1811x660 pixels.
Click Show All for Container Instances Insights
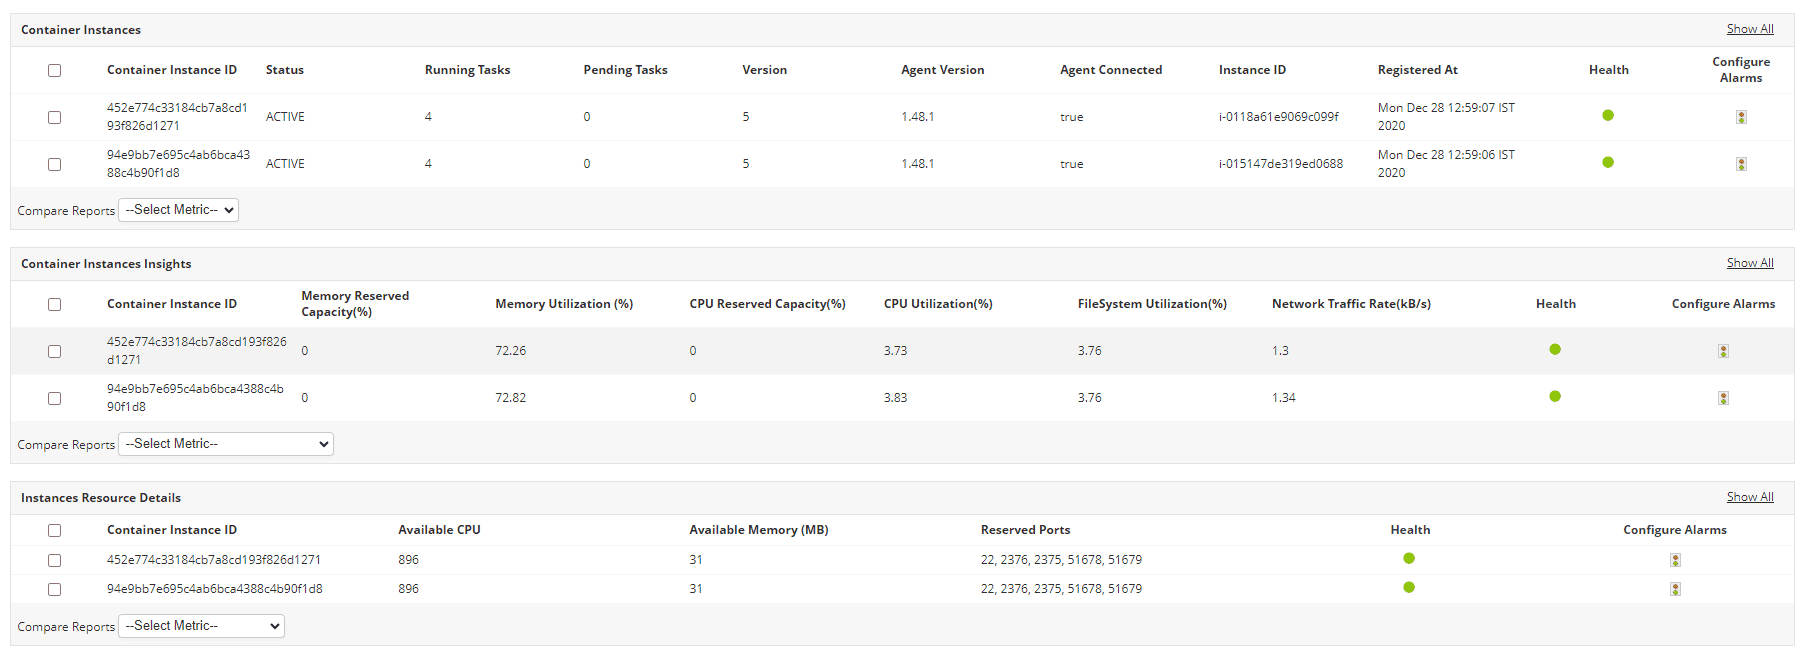pos(1750,262)
